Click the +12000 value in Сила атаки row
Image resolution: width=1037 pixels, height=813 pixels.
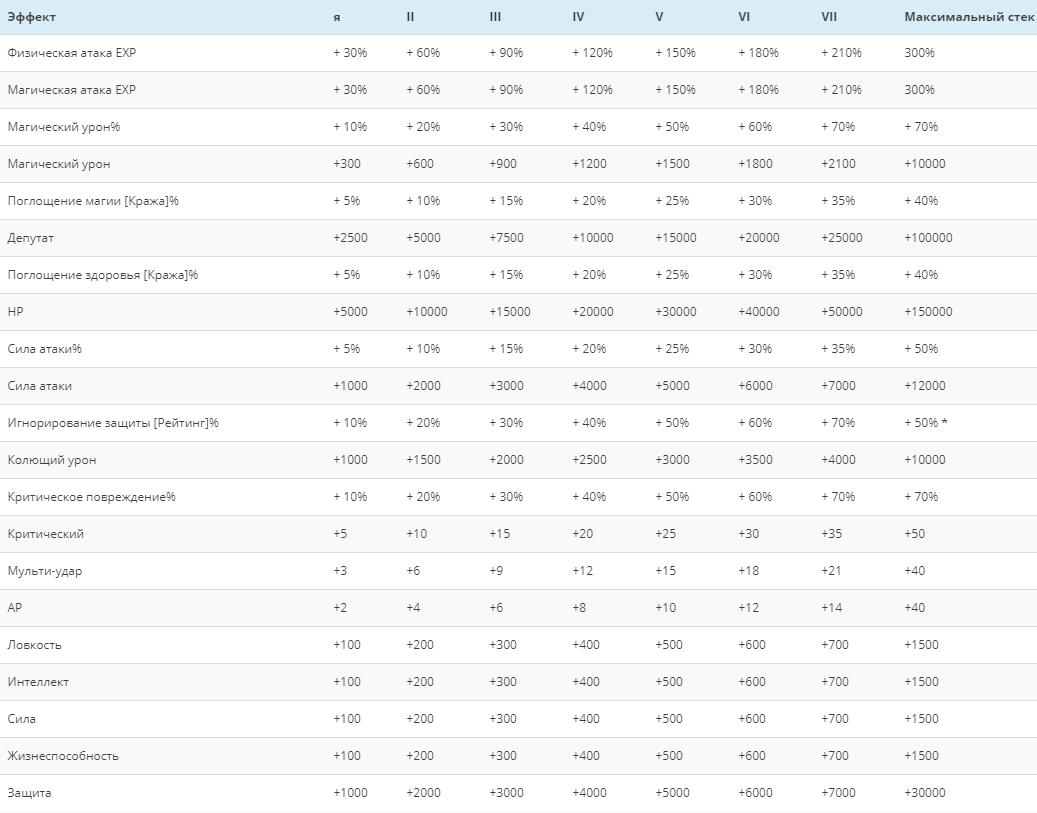(x=925, y=386)
